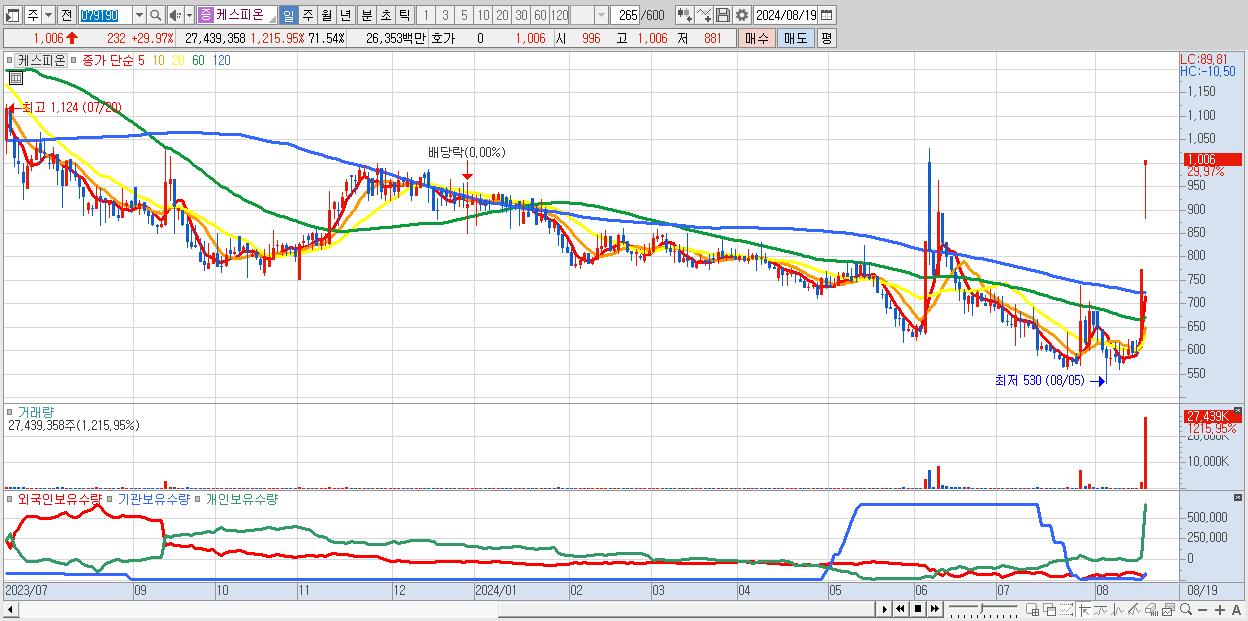This screenshot has height=621, width=1248.
Task: Click the blue 매도 sell button
Action: [x=795, y=38]
